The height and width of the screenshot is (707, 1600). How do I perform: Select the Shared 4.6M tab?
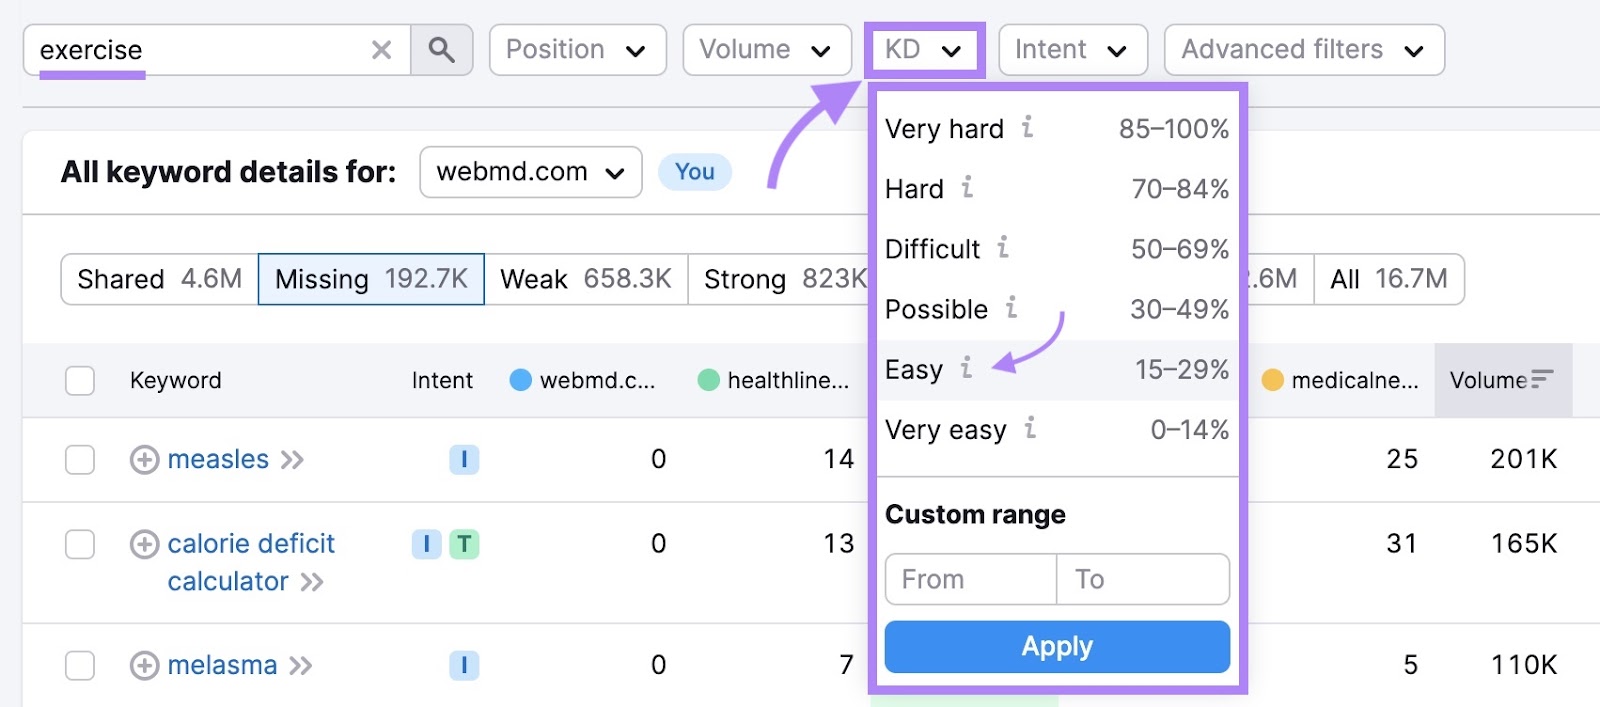[155, 279]
